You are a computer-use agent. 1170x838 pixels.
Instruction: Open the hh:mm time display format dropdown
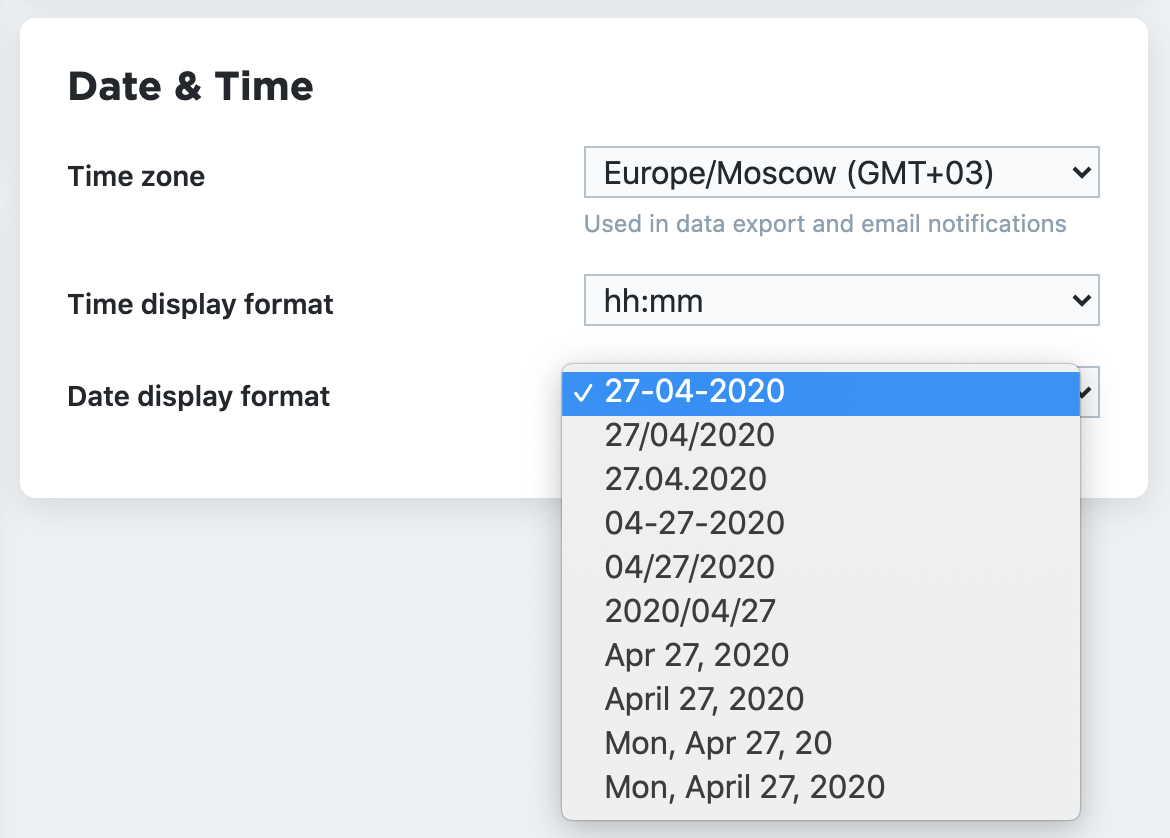[841, 300]
